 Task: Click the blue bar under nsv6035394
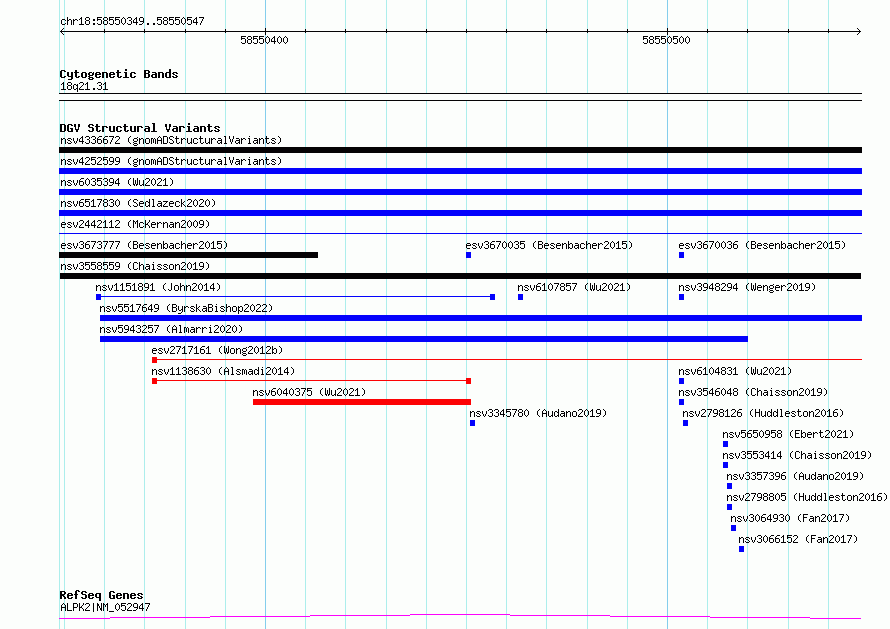(x=460, y=192)
